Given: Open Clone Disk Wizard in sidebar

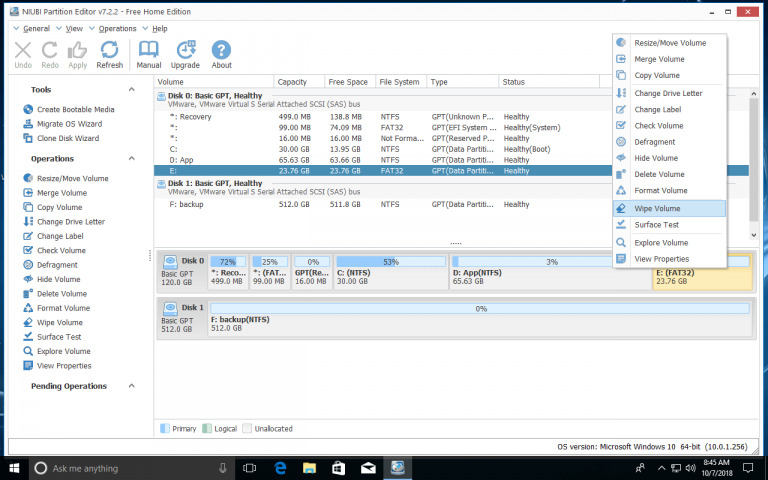Looking at the screenshot, I should coord(61,138).
